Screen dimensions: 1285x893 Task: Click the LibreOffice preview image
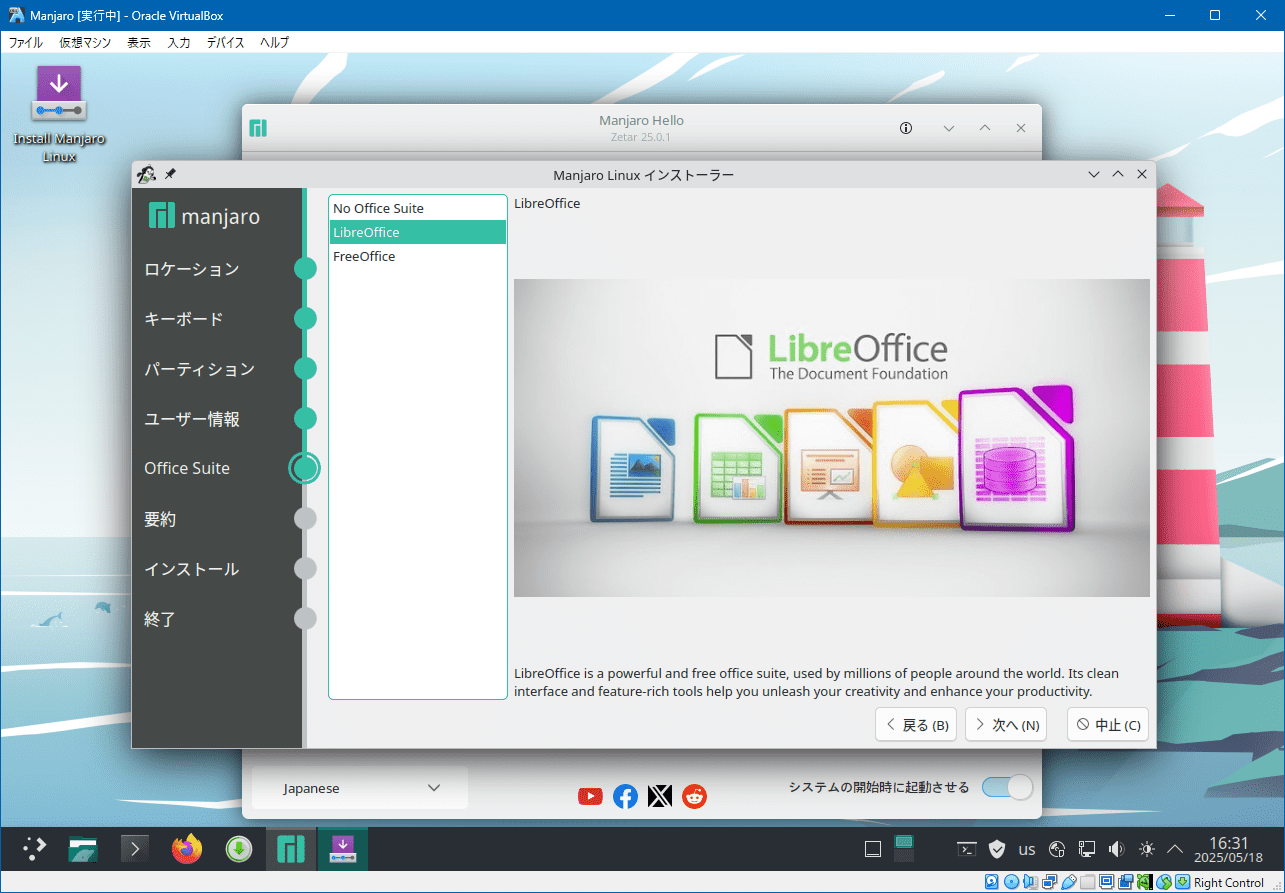click(832, 438)
